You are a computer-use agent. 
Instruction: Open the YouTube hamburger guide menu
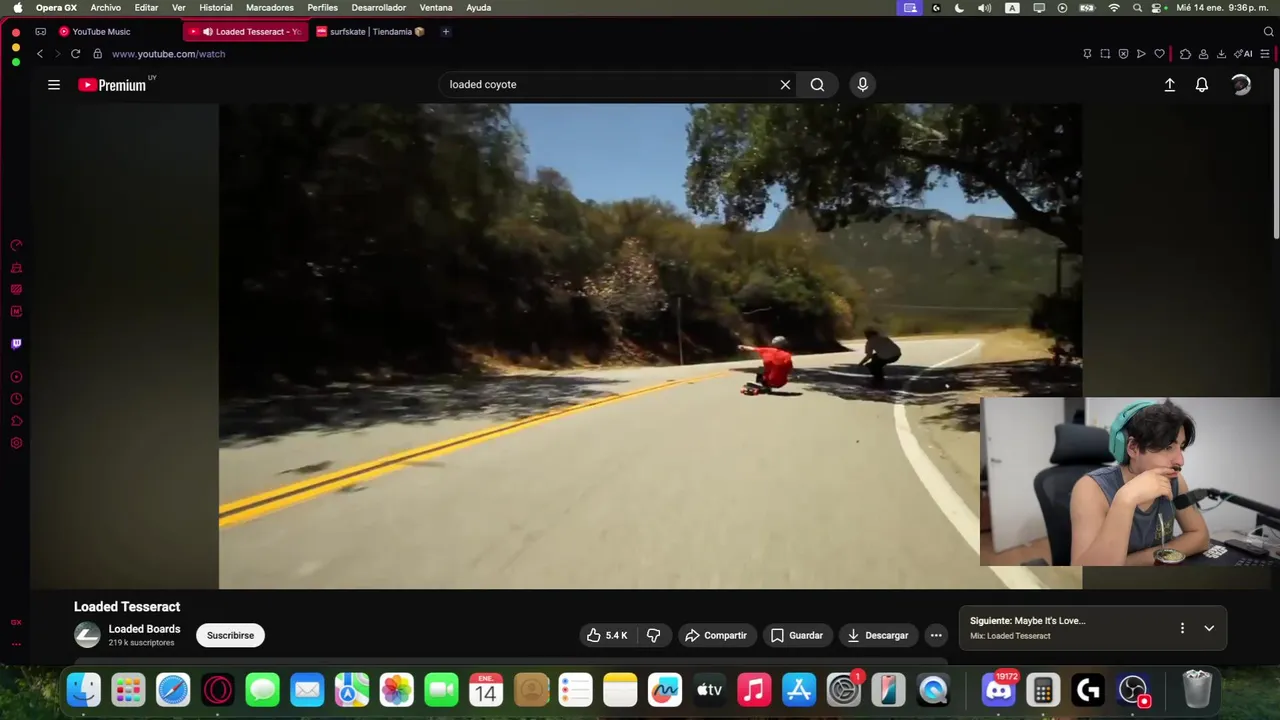pyautogui.click(x=54, y=85)
